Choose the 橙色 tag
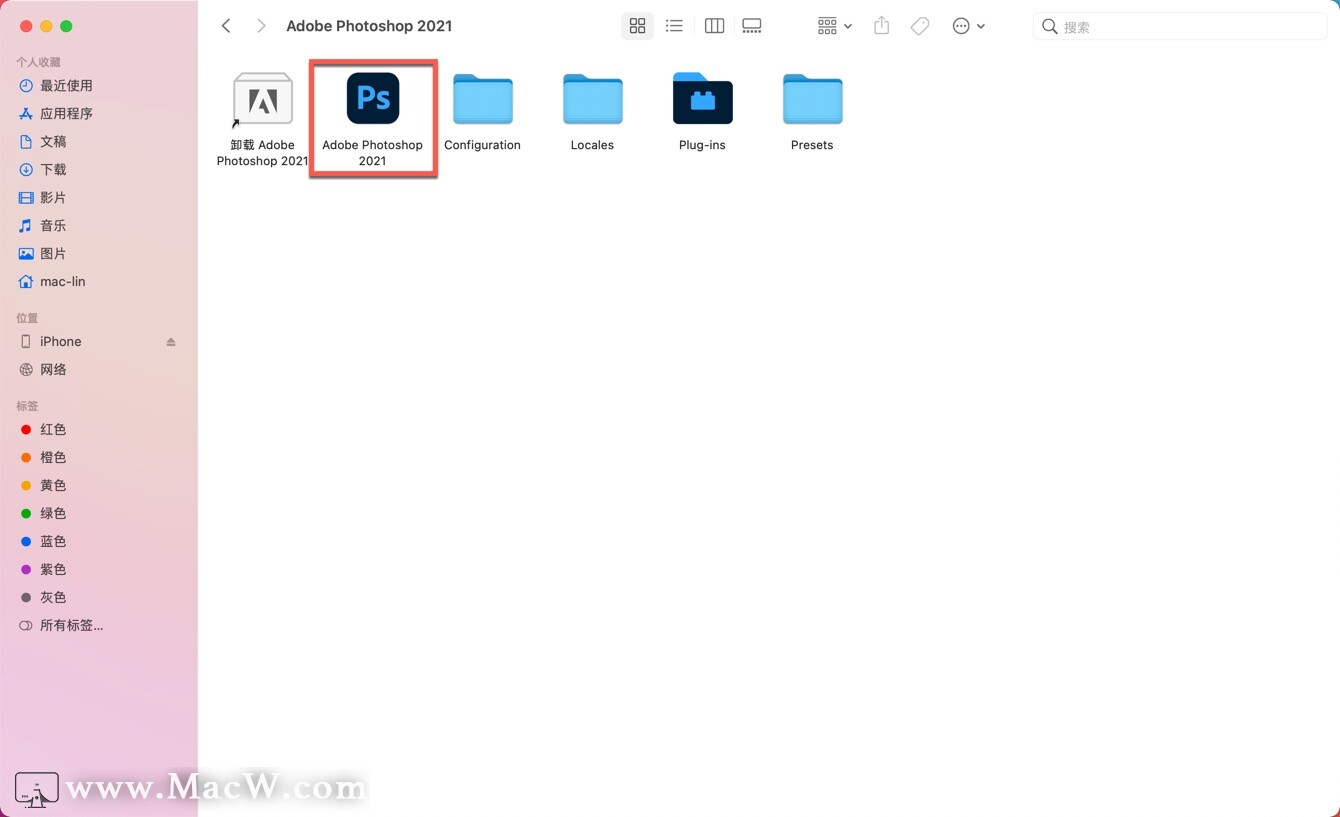Screen dimensions: 1340x817 [53, 458]
